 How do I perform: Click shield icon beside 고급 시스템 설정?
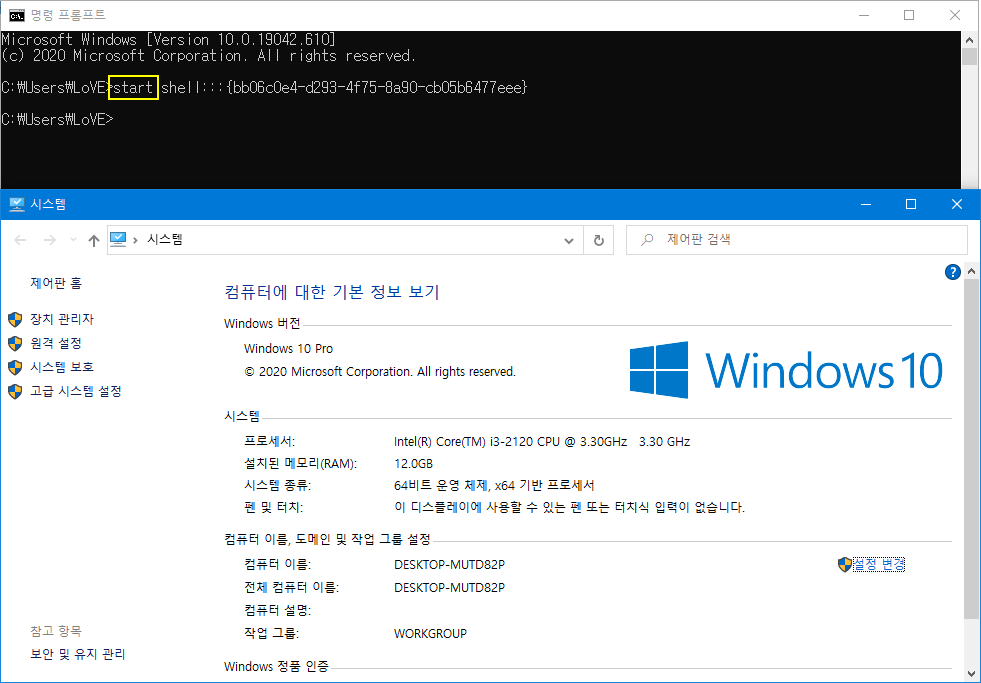pos(15,392)
